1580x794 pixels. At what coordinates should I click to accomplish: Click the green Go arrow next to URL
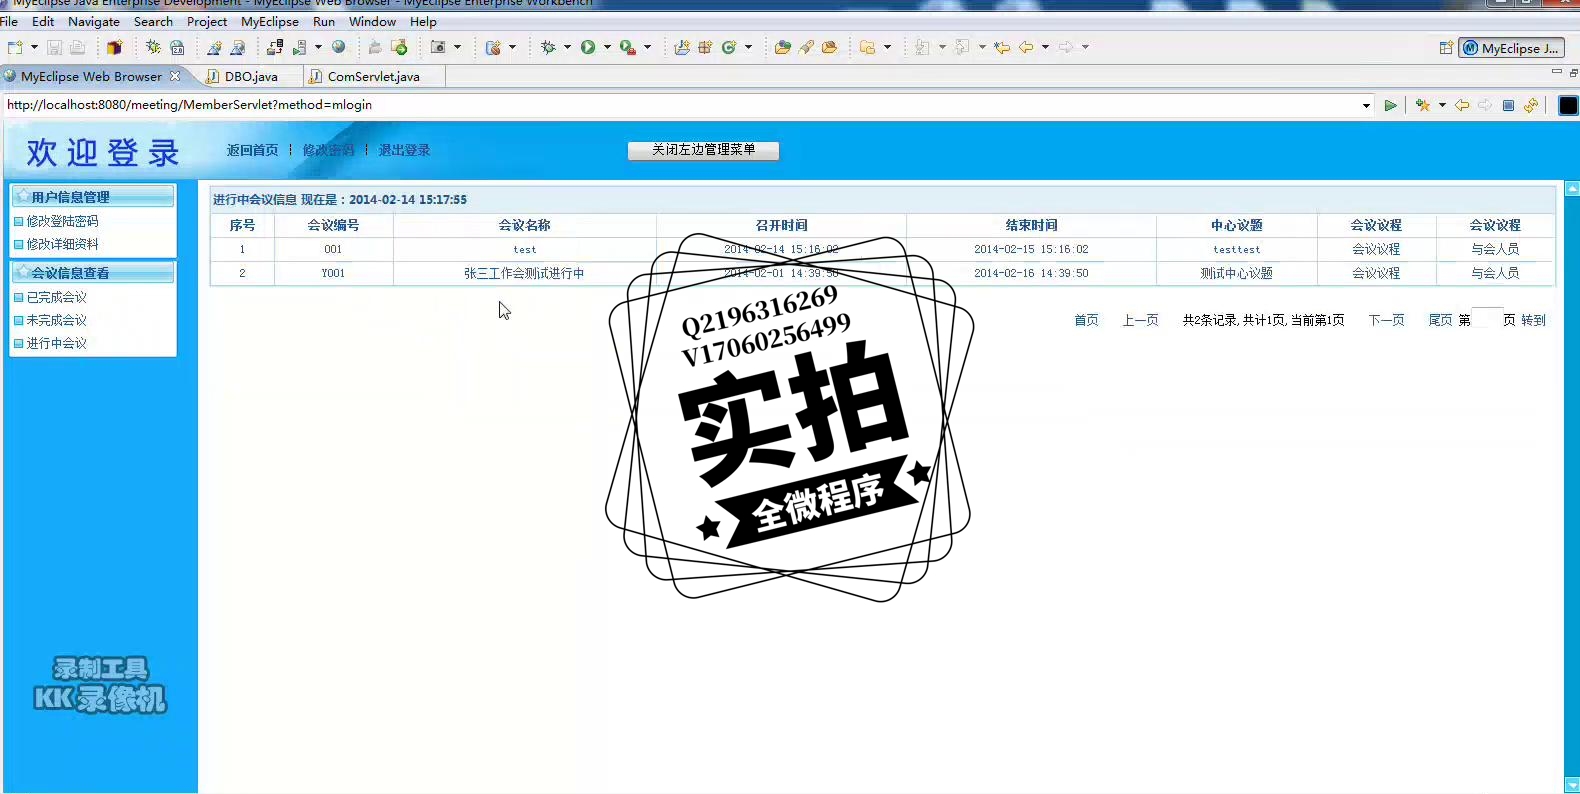tap(1390, 105)
